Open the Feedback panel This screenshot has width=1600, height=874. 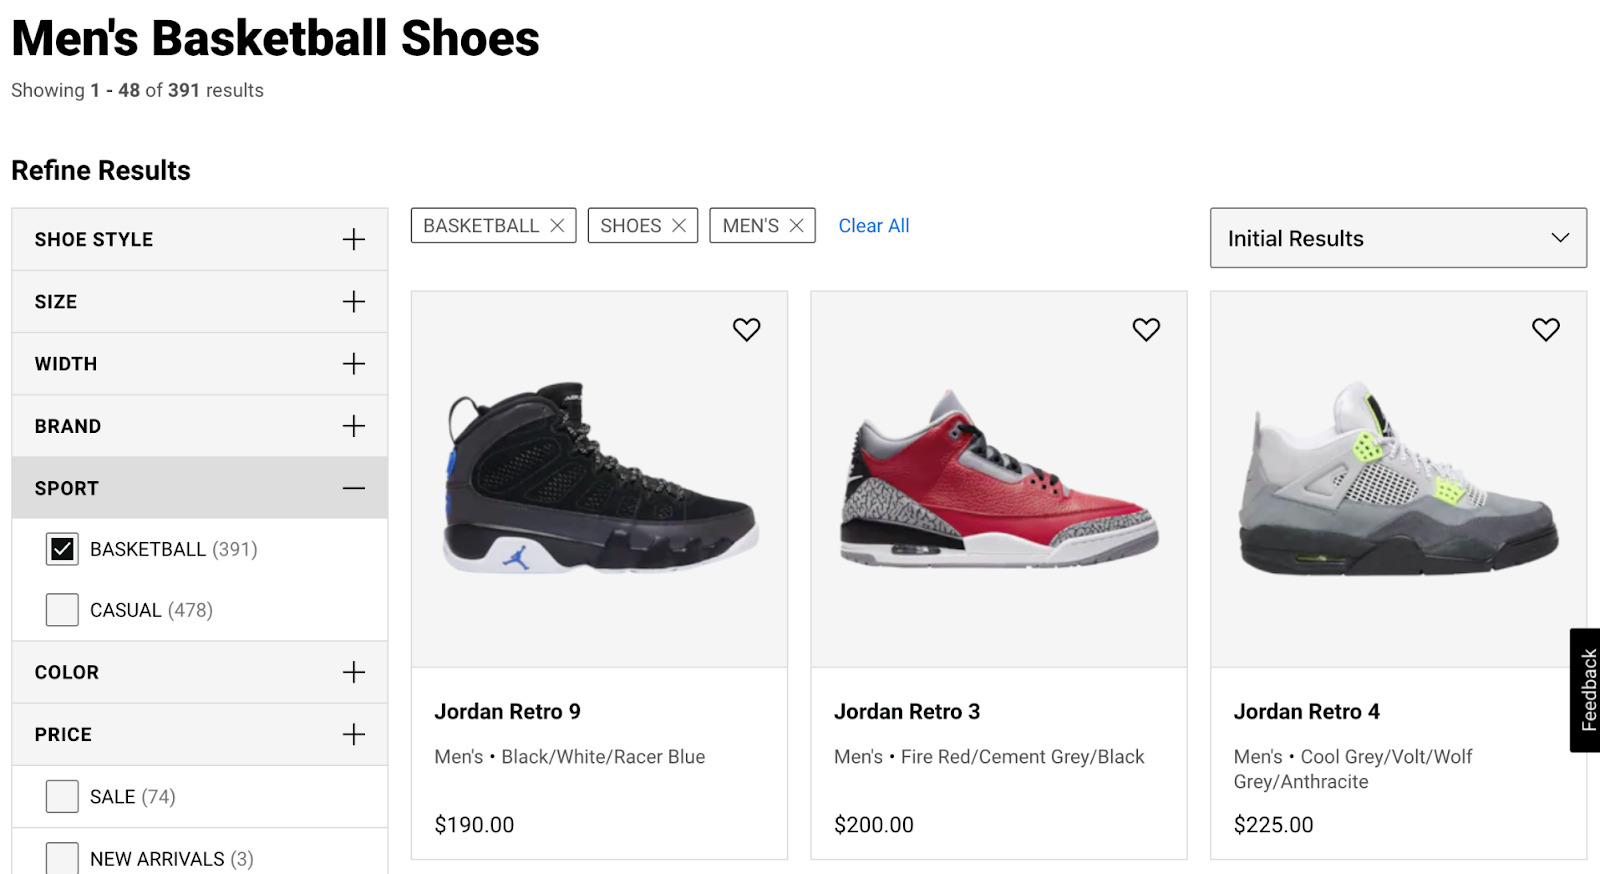1587,689
